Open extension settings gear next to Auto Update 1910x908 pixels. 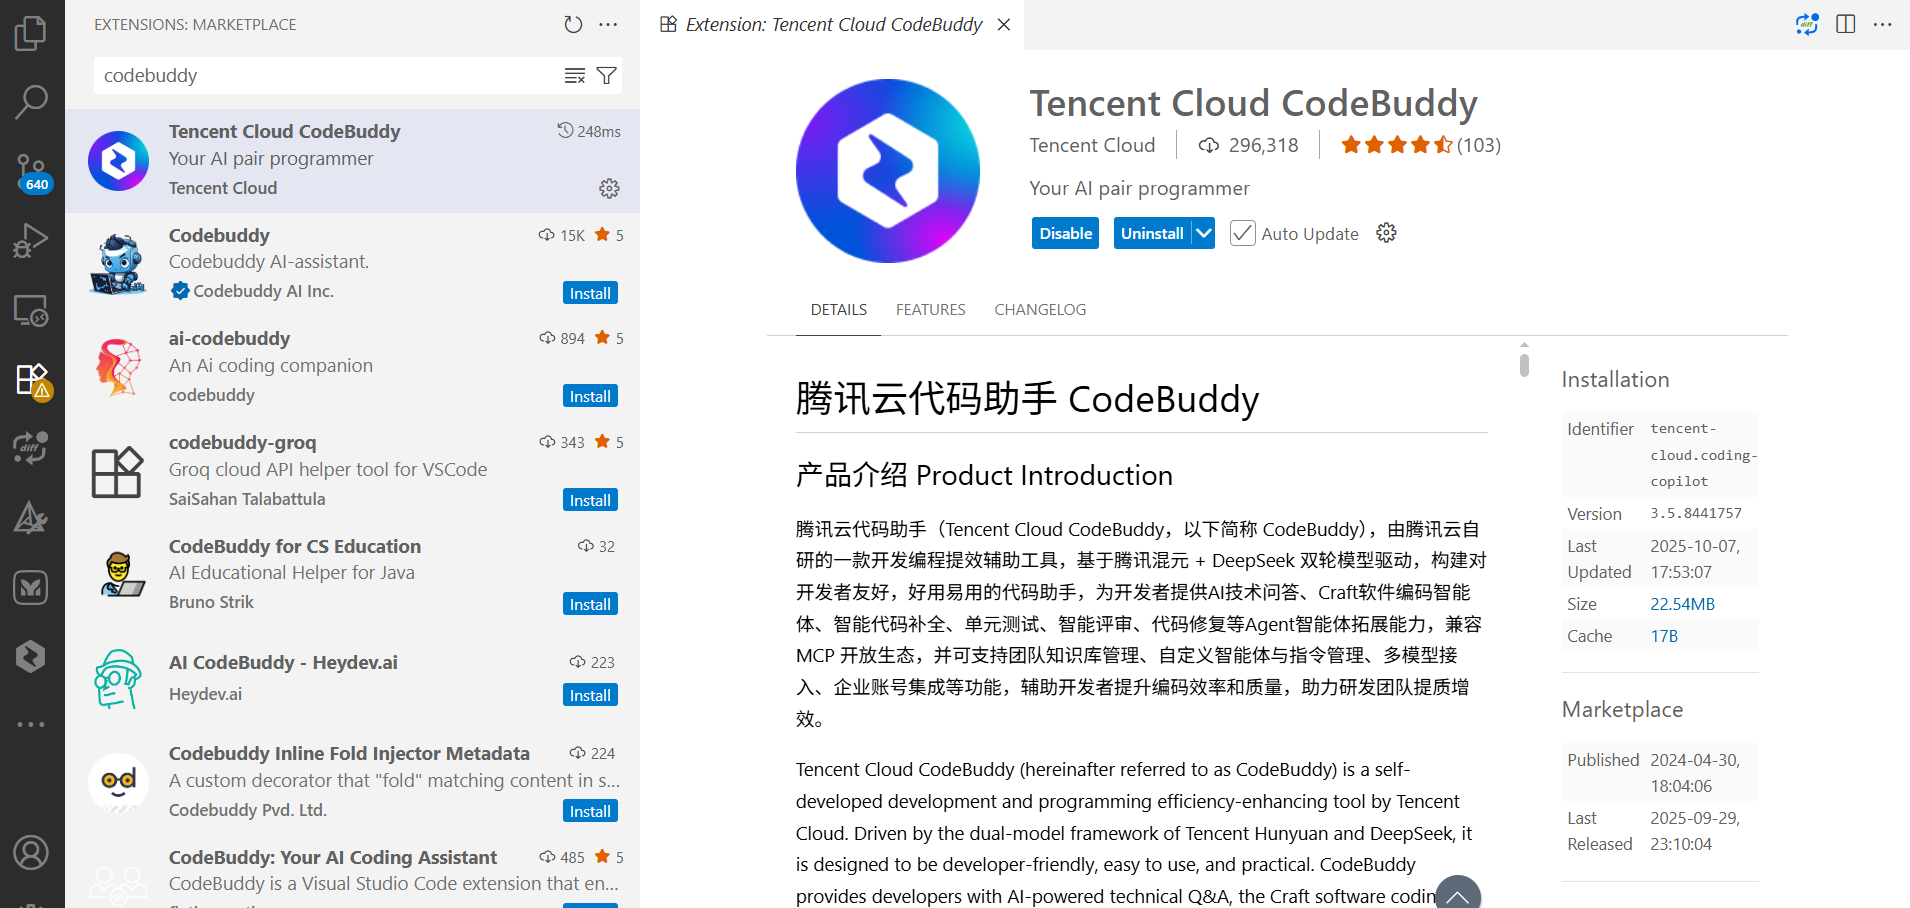[x=1386, y=233]
